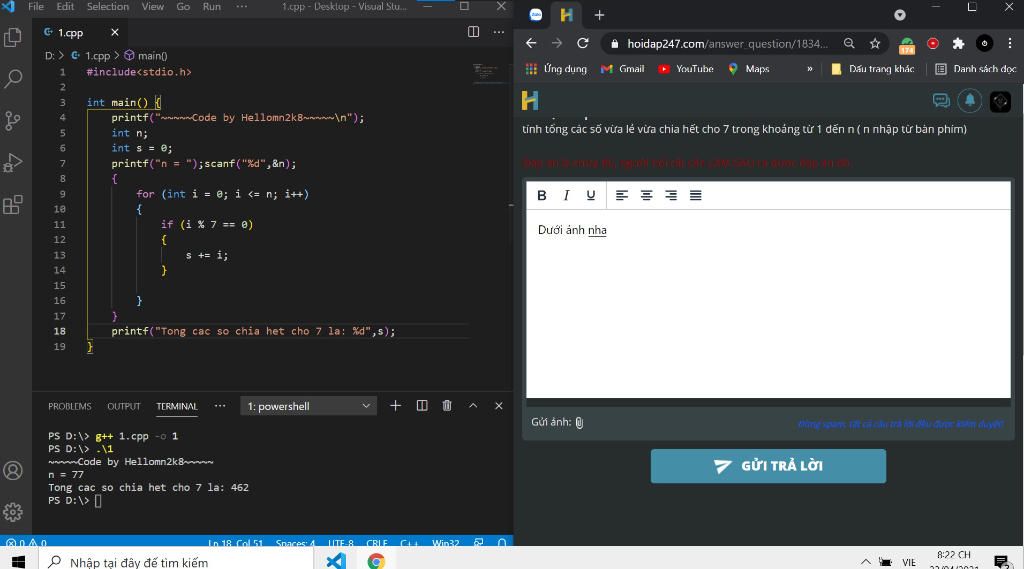Viewport: 1024px width, 569px height.
Task: Toggle bold formatting in answer editor
Action: pyautogui.click(x=541, y=195)
